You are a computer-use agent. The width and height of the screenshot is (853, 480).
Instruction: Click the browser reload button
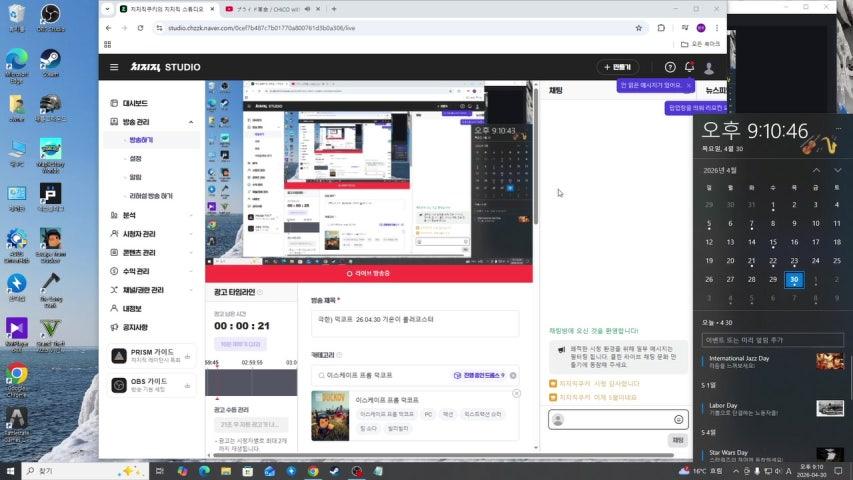[x=140, y=28]
